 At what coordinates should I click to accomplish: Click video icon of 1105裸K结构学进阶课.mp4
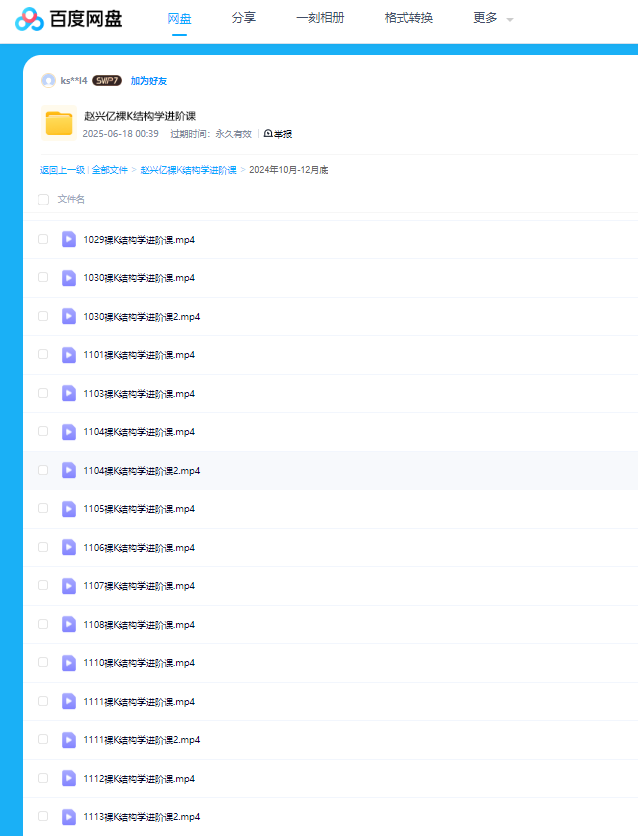pyautogui.click(x=69, y=509)
